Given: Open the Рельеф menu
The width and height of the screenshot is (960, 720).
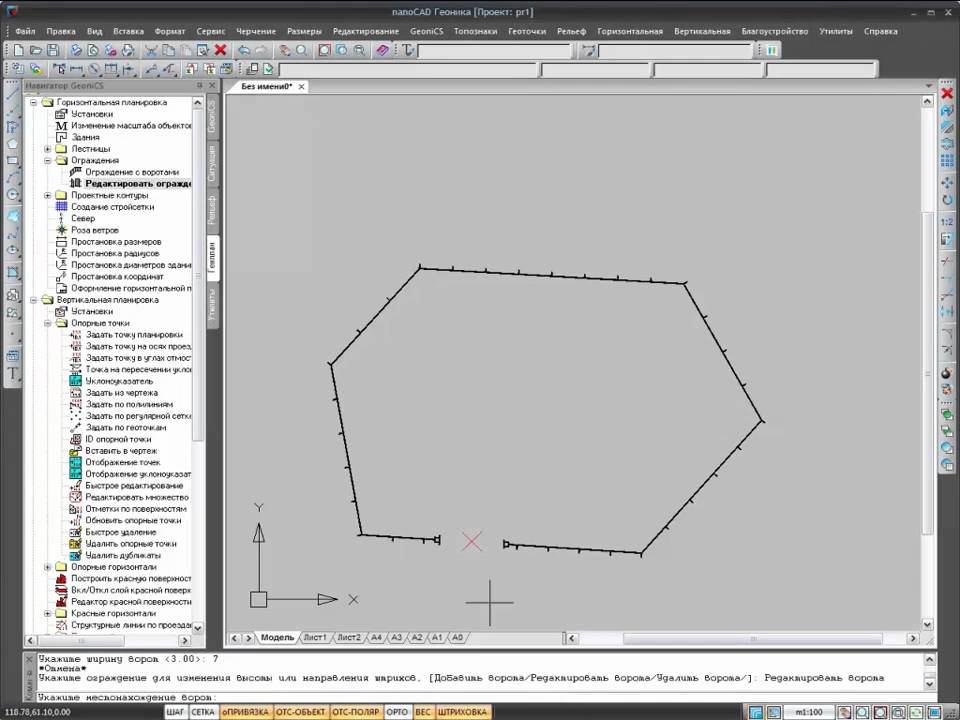Looking at the screenshot, I should coord(571,31).
